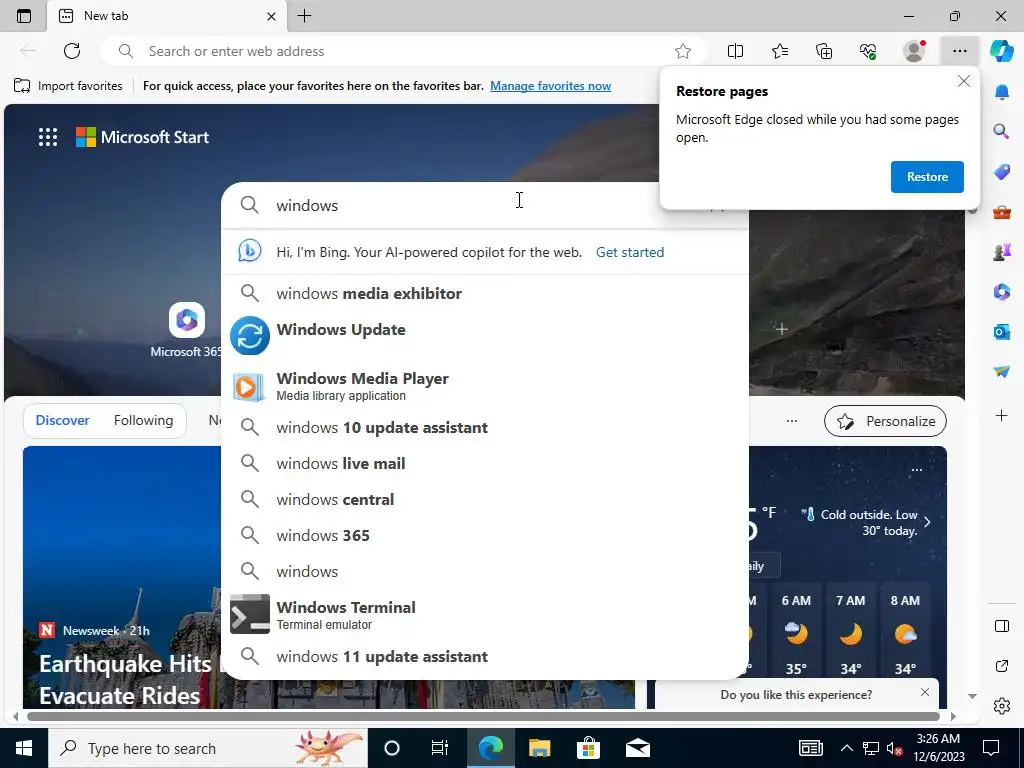Open sidebar settings gear icon
The width and height of the screenshot is (1024, 768).
1001,706
